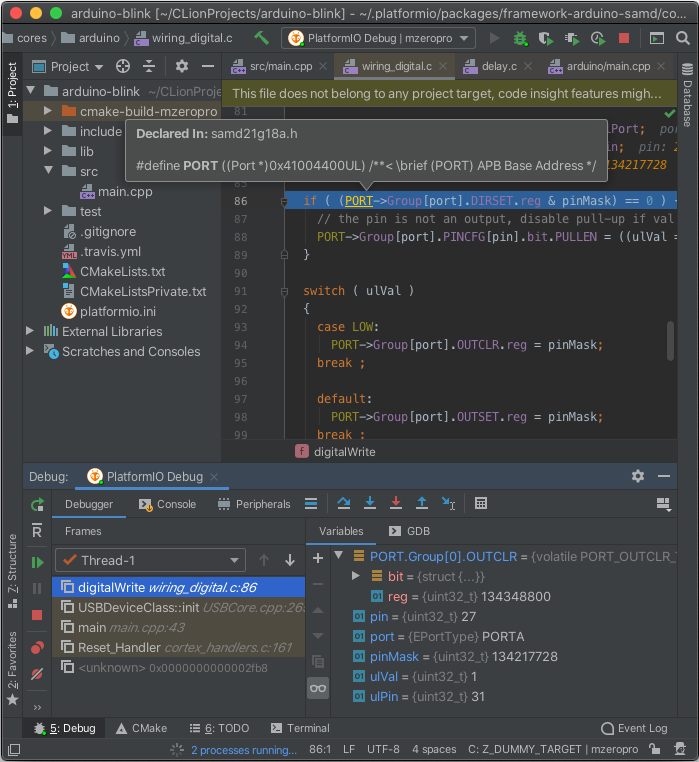Click the locate in Project tree crosshair
Viewport: 699px width, 762px height.
click(x=123, y=66)
